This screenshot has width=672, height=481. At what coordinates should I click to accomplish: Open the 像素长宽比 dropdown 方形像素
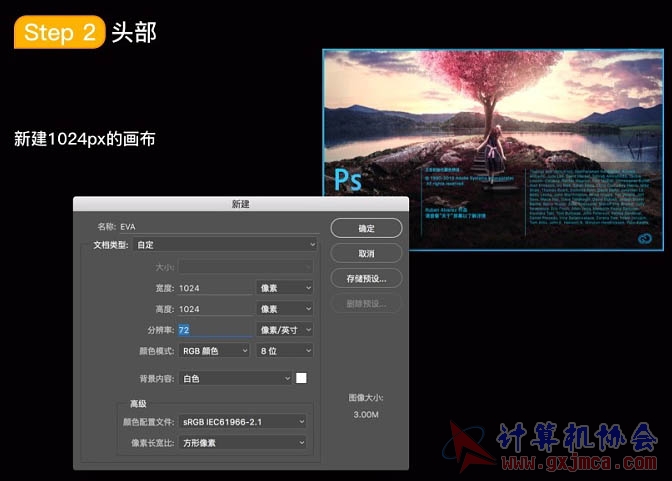[243, 443]
